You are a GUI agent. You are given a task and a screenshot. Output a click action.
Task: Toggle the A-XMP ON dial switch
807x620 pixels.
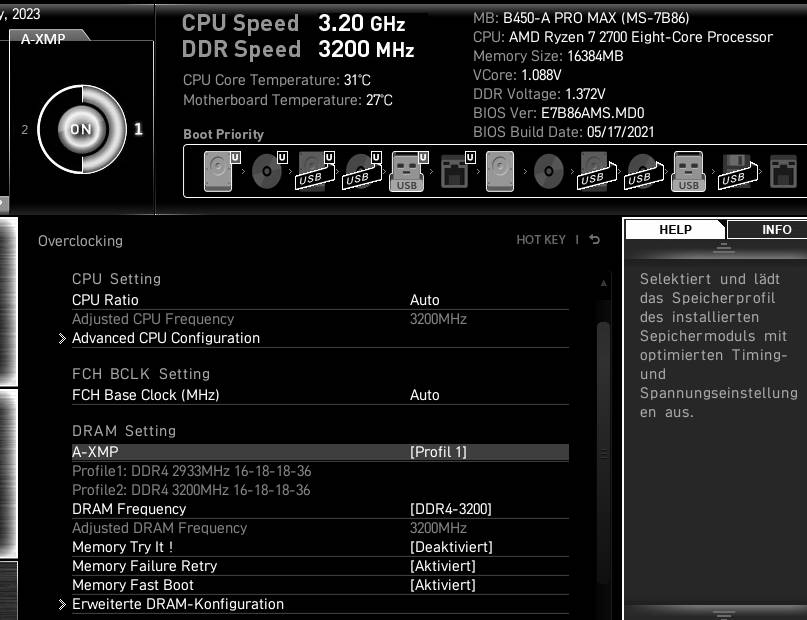[x=81, y=128]
